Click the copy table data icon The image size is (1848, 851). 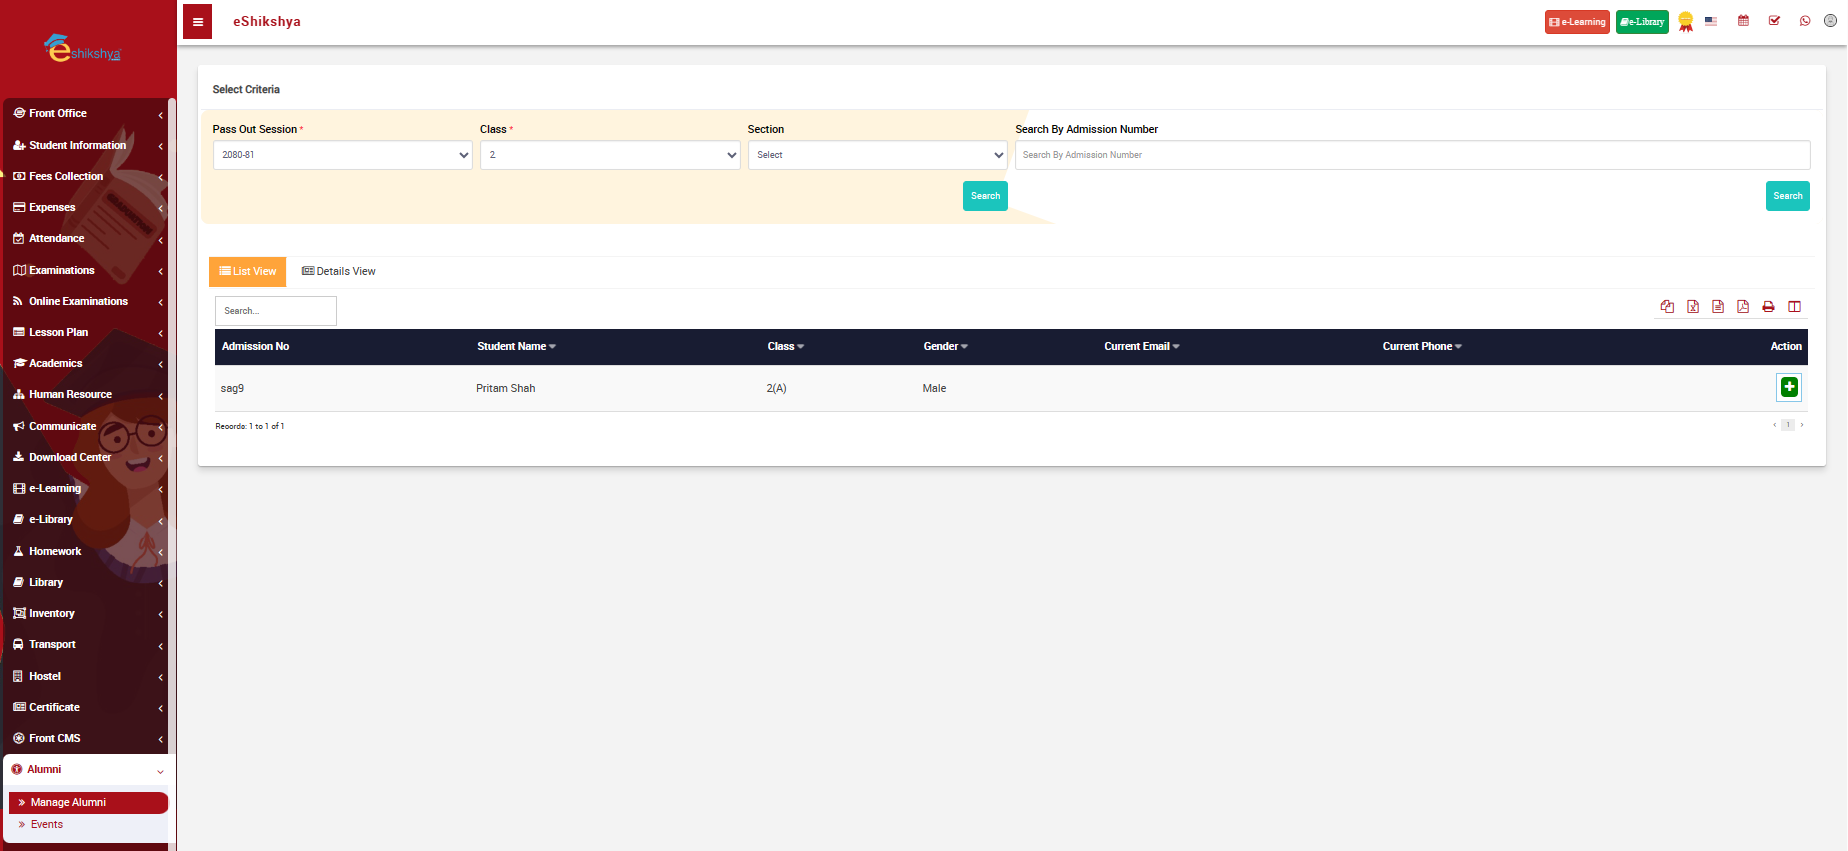1667,307
